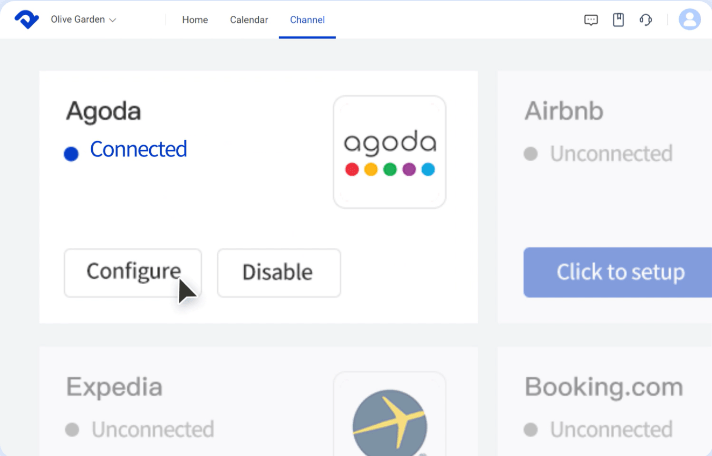The image size is (712, 456).
Task: Click the Agoda logo thumbnail
Action: pyautogui.click(x=390, y=152)
